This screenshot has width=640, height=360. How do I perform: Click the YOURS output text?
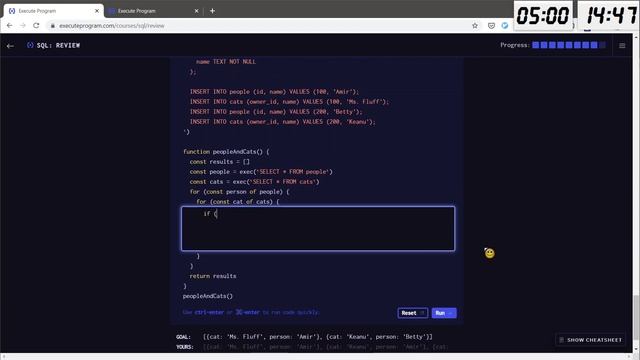(325, 347)
